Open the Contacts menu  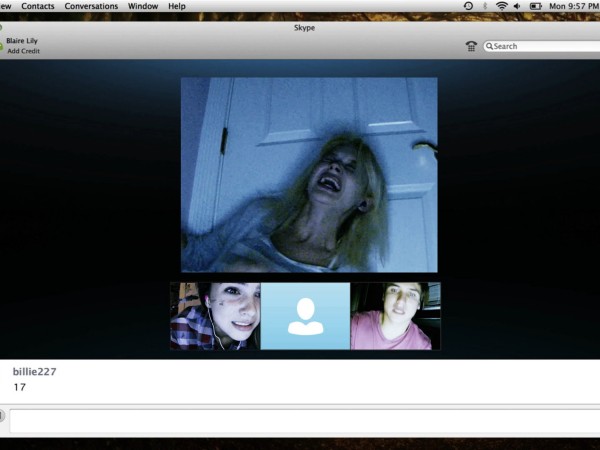click(38, 6)
